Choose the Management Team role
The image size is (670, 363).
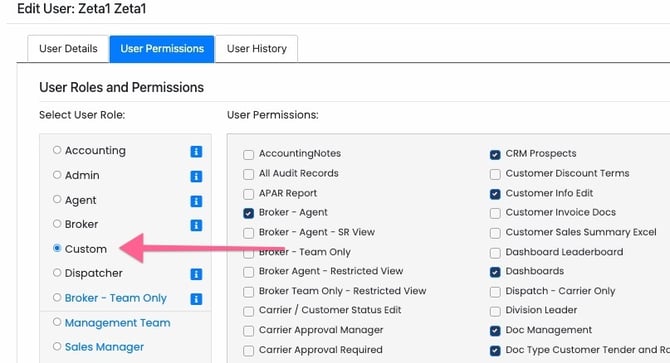pyautogui.click(x=57, y=322)
